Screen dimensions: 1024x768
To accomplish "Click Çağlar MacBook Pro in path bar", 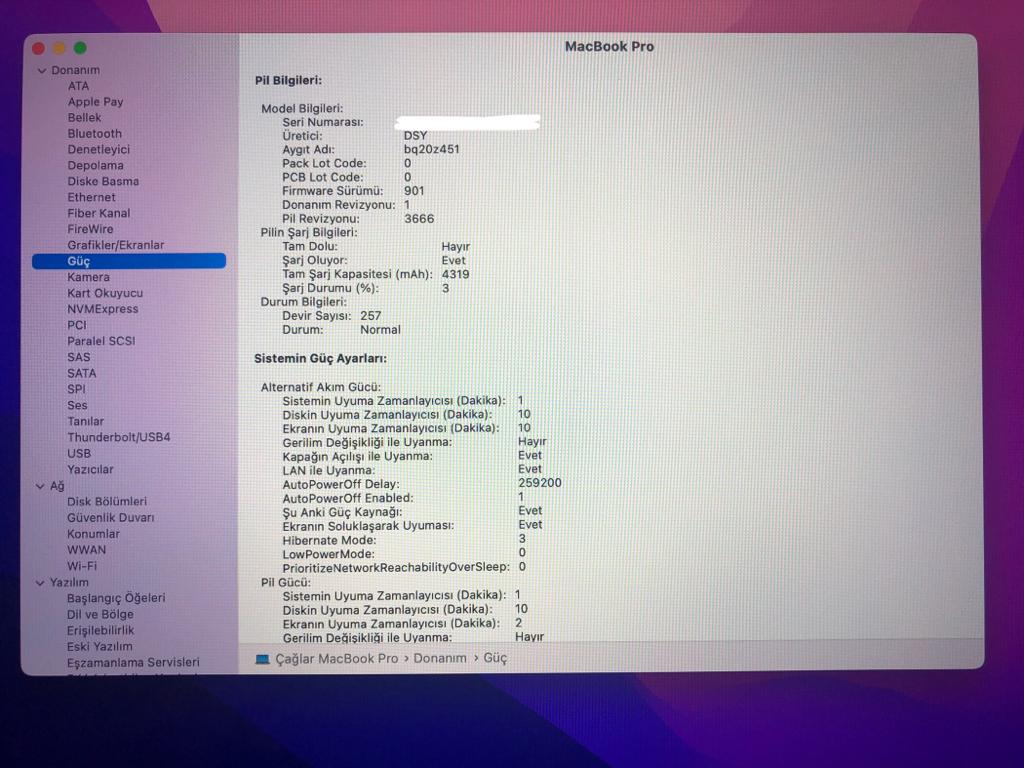I will point(336,659).
